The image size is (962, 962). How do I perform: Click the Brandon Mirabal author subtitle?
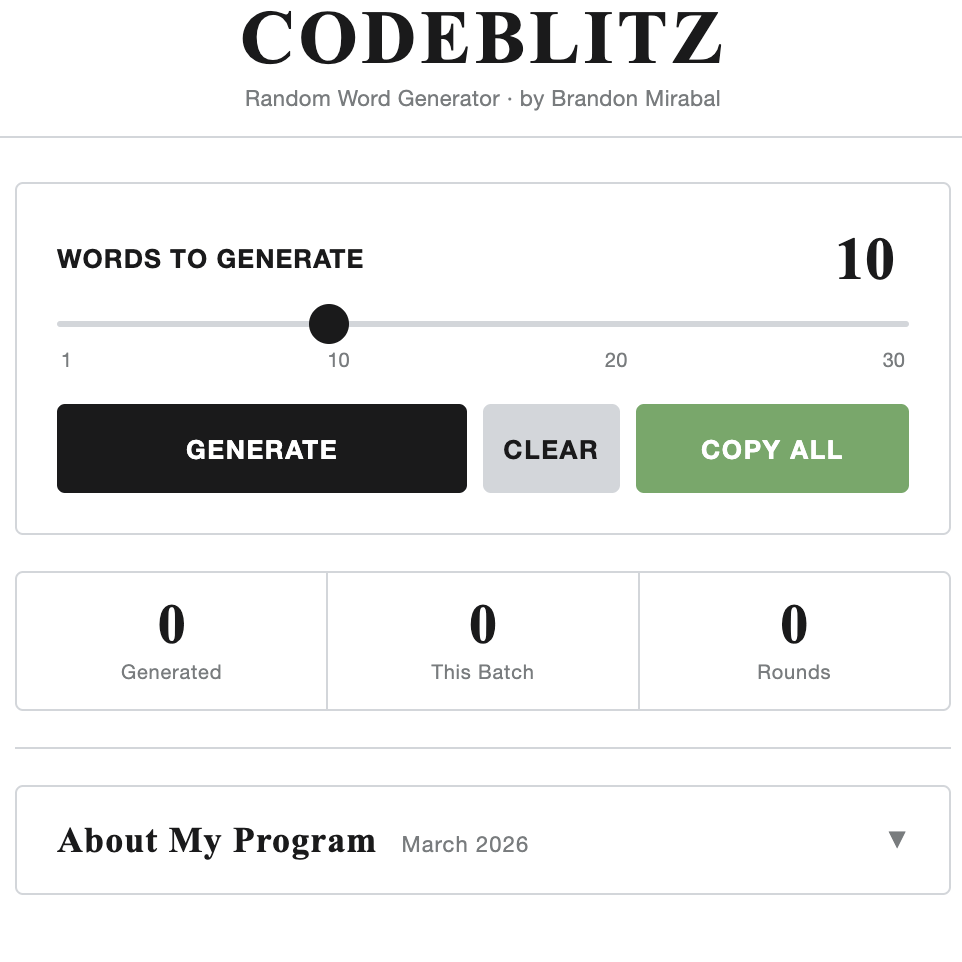click(x=622, y=99)
